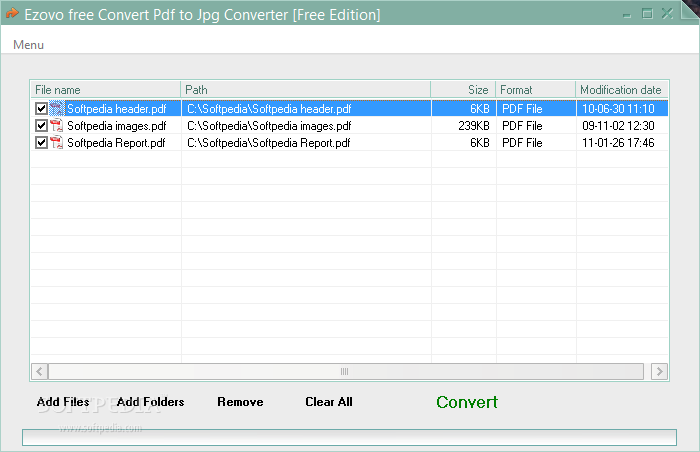Select the Softpedia header.pdf file name

[117, 109]
